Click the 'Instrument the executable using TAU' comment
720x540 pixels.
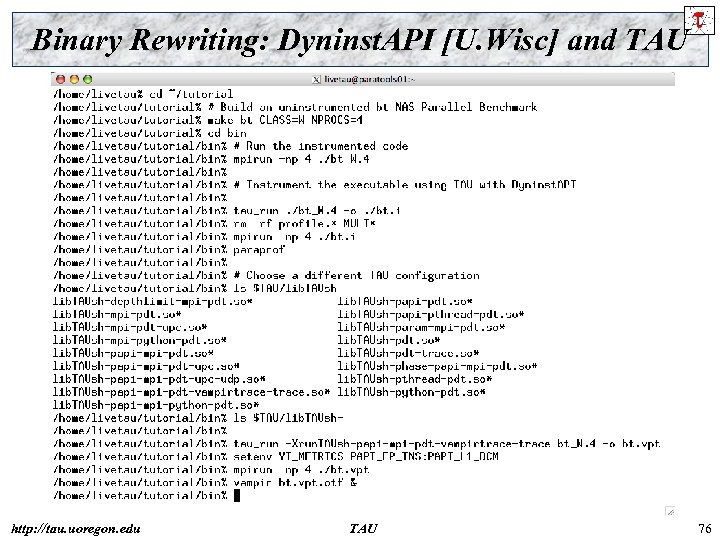click(405, 185)
